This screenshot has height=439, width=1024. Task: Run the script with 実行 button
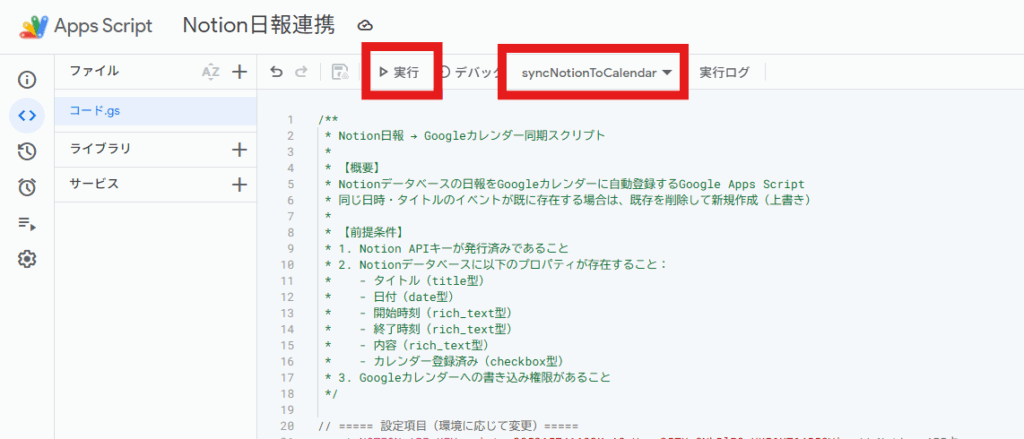pos(400,73)
